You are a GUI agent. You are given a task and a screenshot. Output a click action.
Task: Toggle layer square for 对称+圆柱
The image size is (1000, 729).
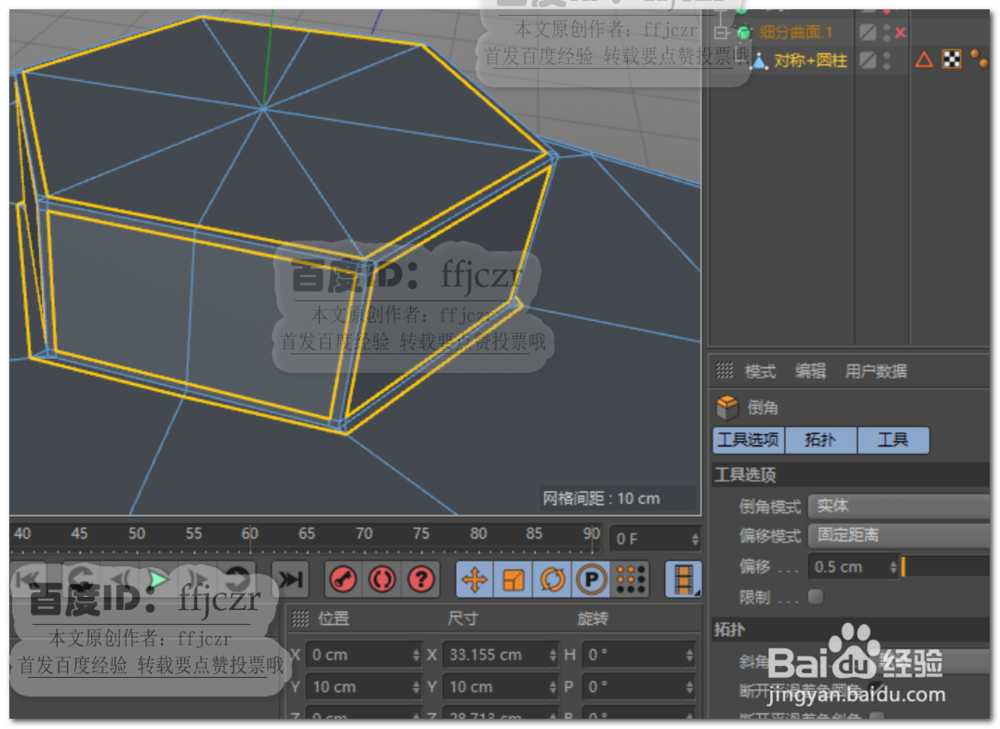click(x=867, y=60)
